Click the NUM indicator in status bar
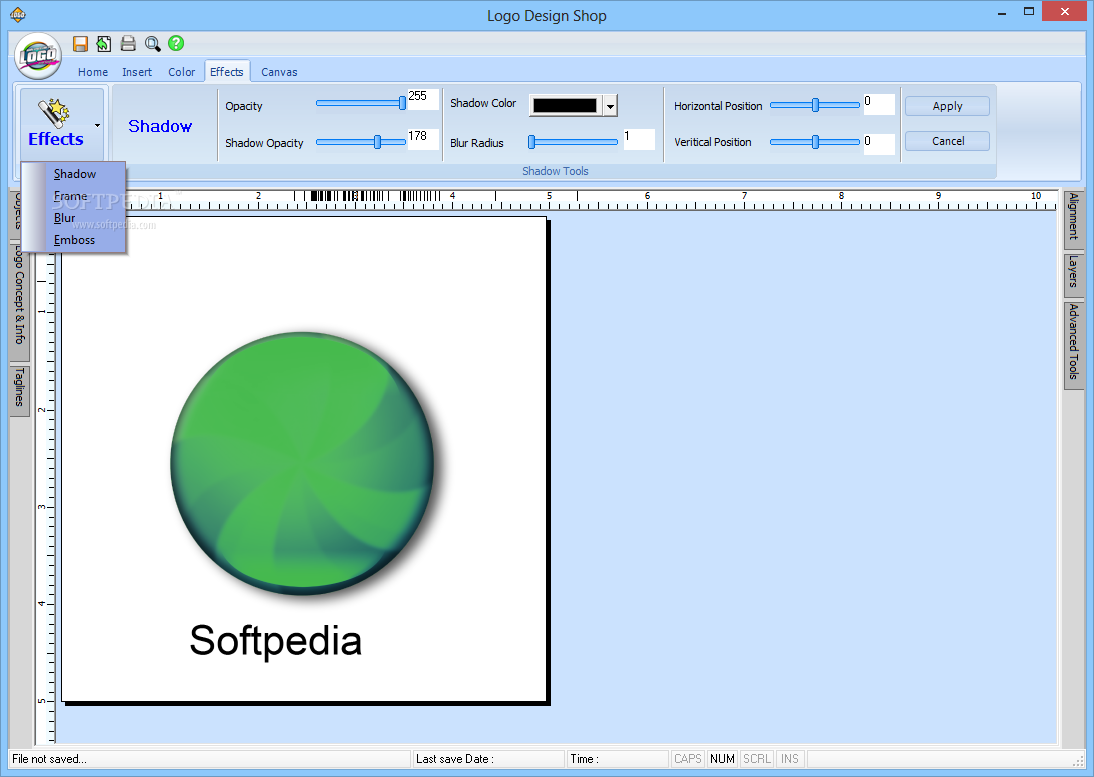This screenshot has height=777, width=1094. pyautogui.click(x=722, y=759)
